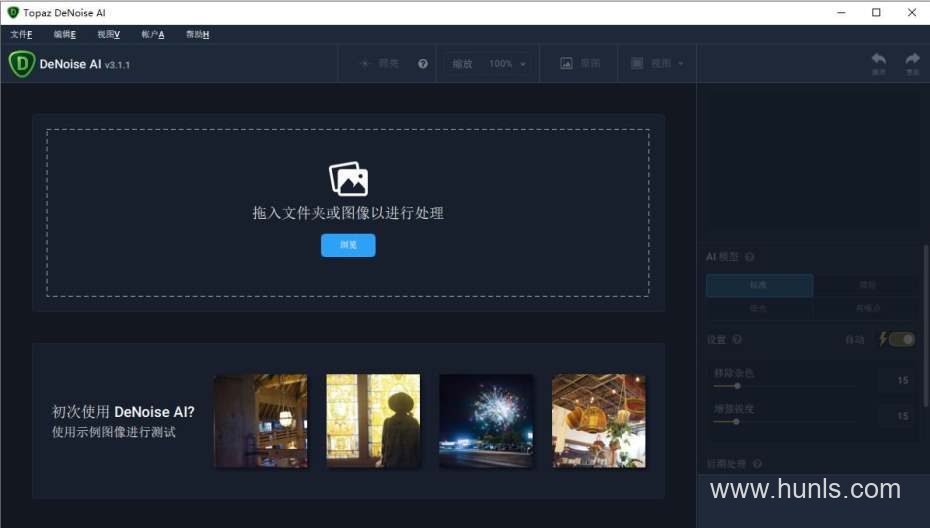Image resolution: width=930 pixels, height=528 pixels.
Task: Click the undo arrow icon
Action: click(x=878, y=59)
